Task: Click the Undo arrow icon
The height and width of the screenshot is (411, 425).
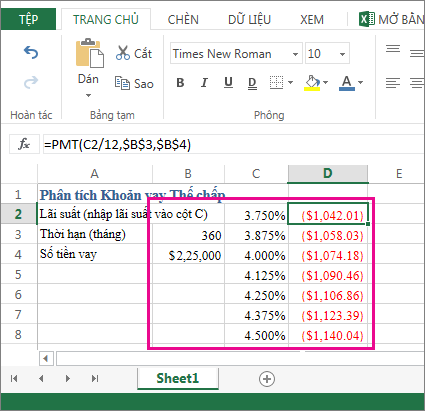Action: 31,53
